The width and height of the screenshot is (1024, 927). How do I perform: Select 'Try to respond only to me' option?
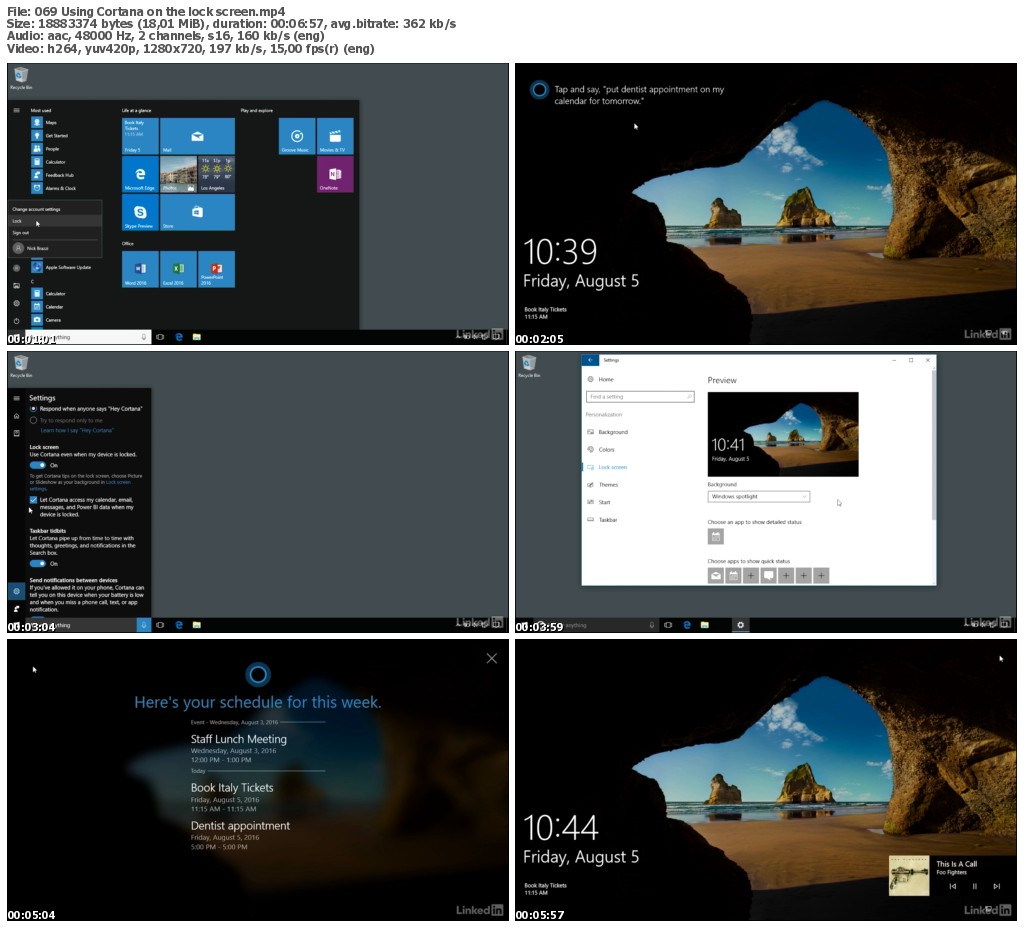(66, 421)
